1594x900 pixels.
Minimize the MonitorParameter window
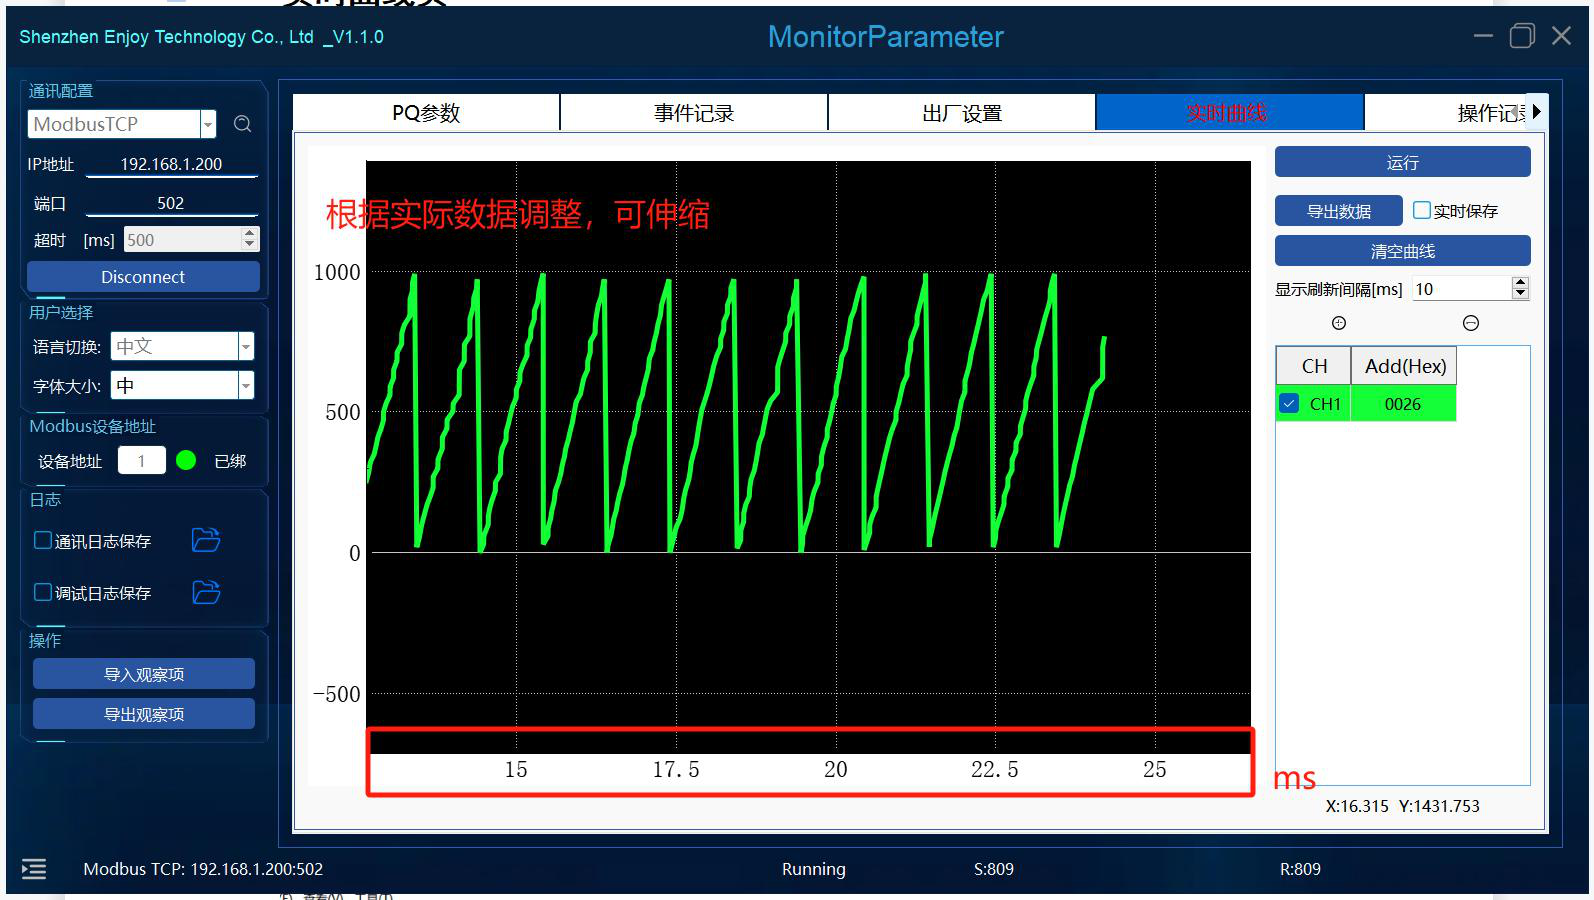coord(1483,36)
